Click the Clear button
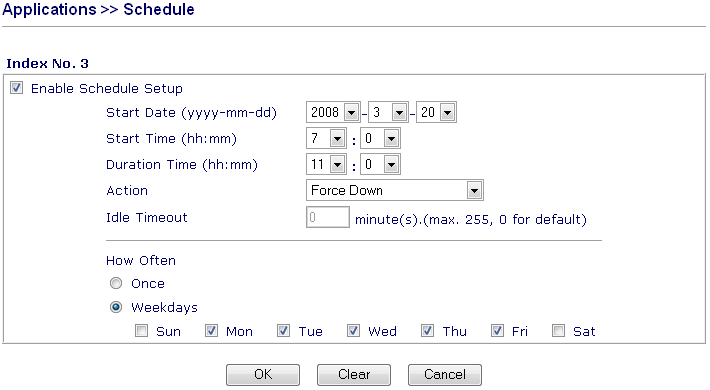 [354, 375]
